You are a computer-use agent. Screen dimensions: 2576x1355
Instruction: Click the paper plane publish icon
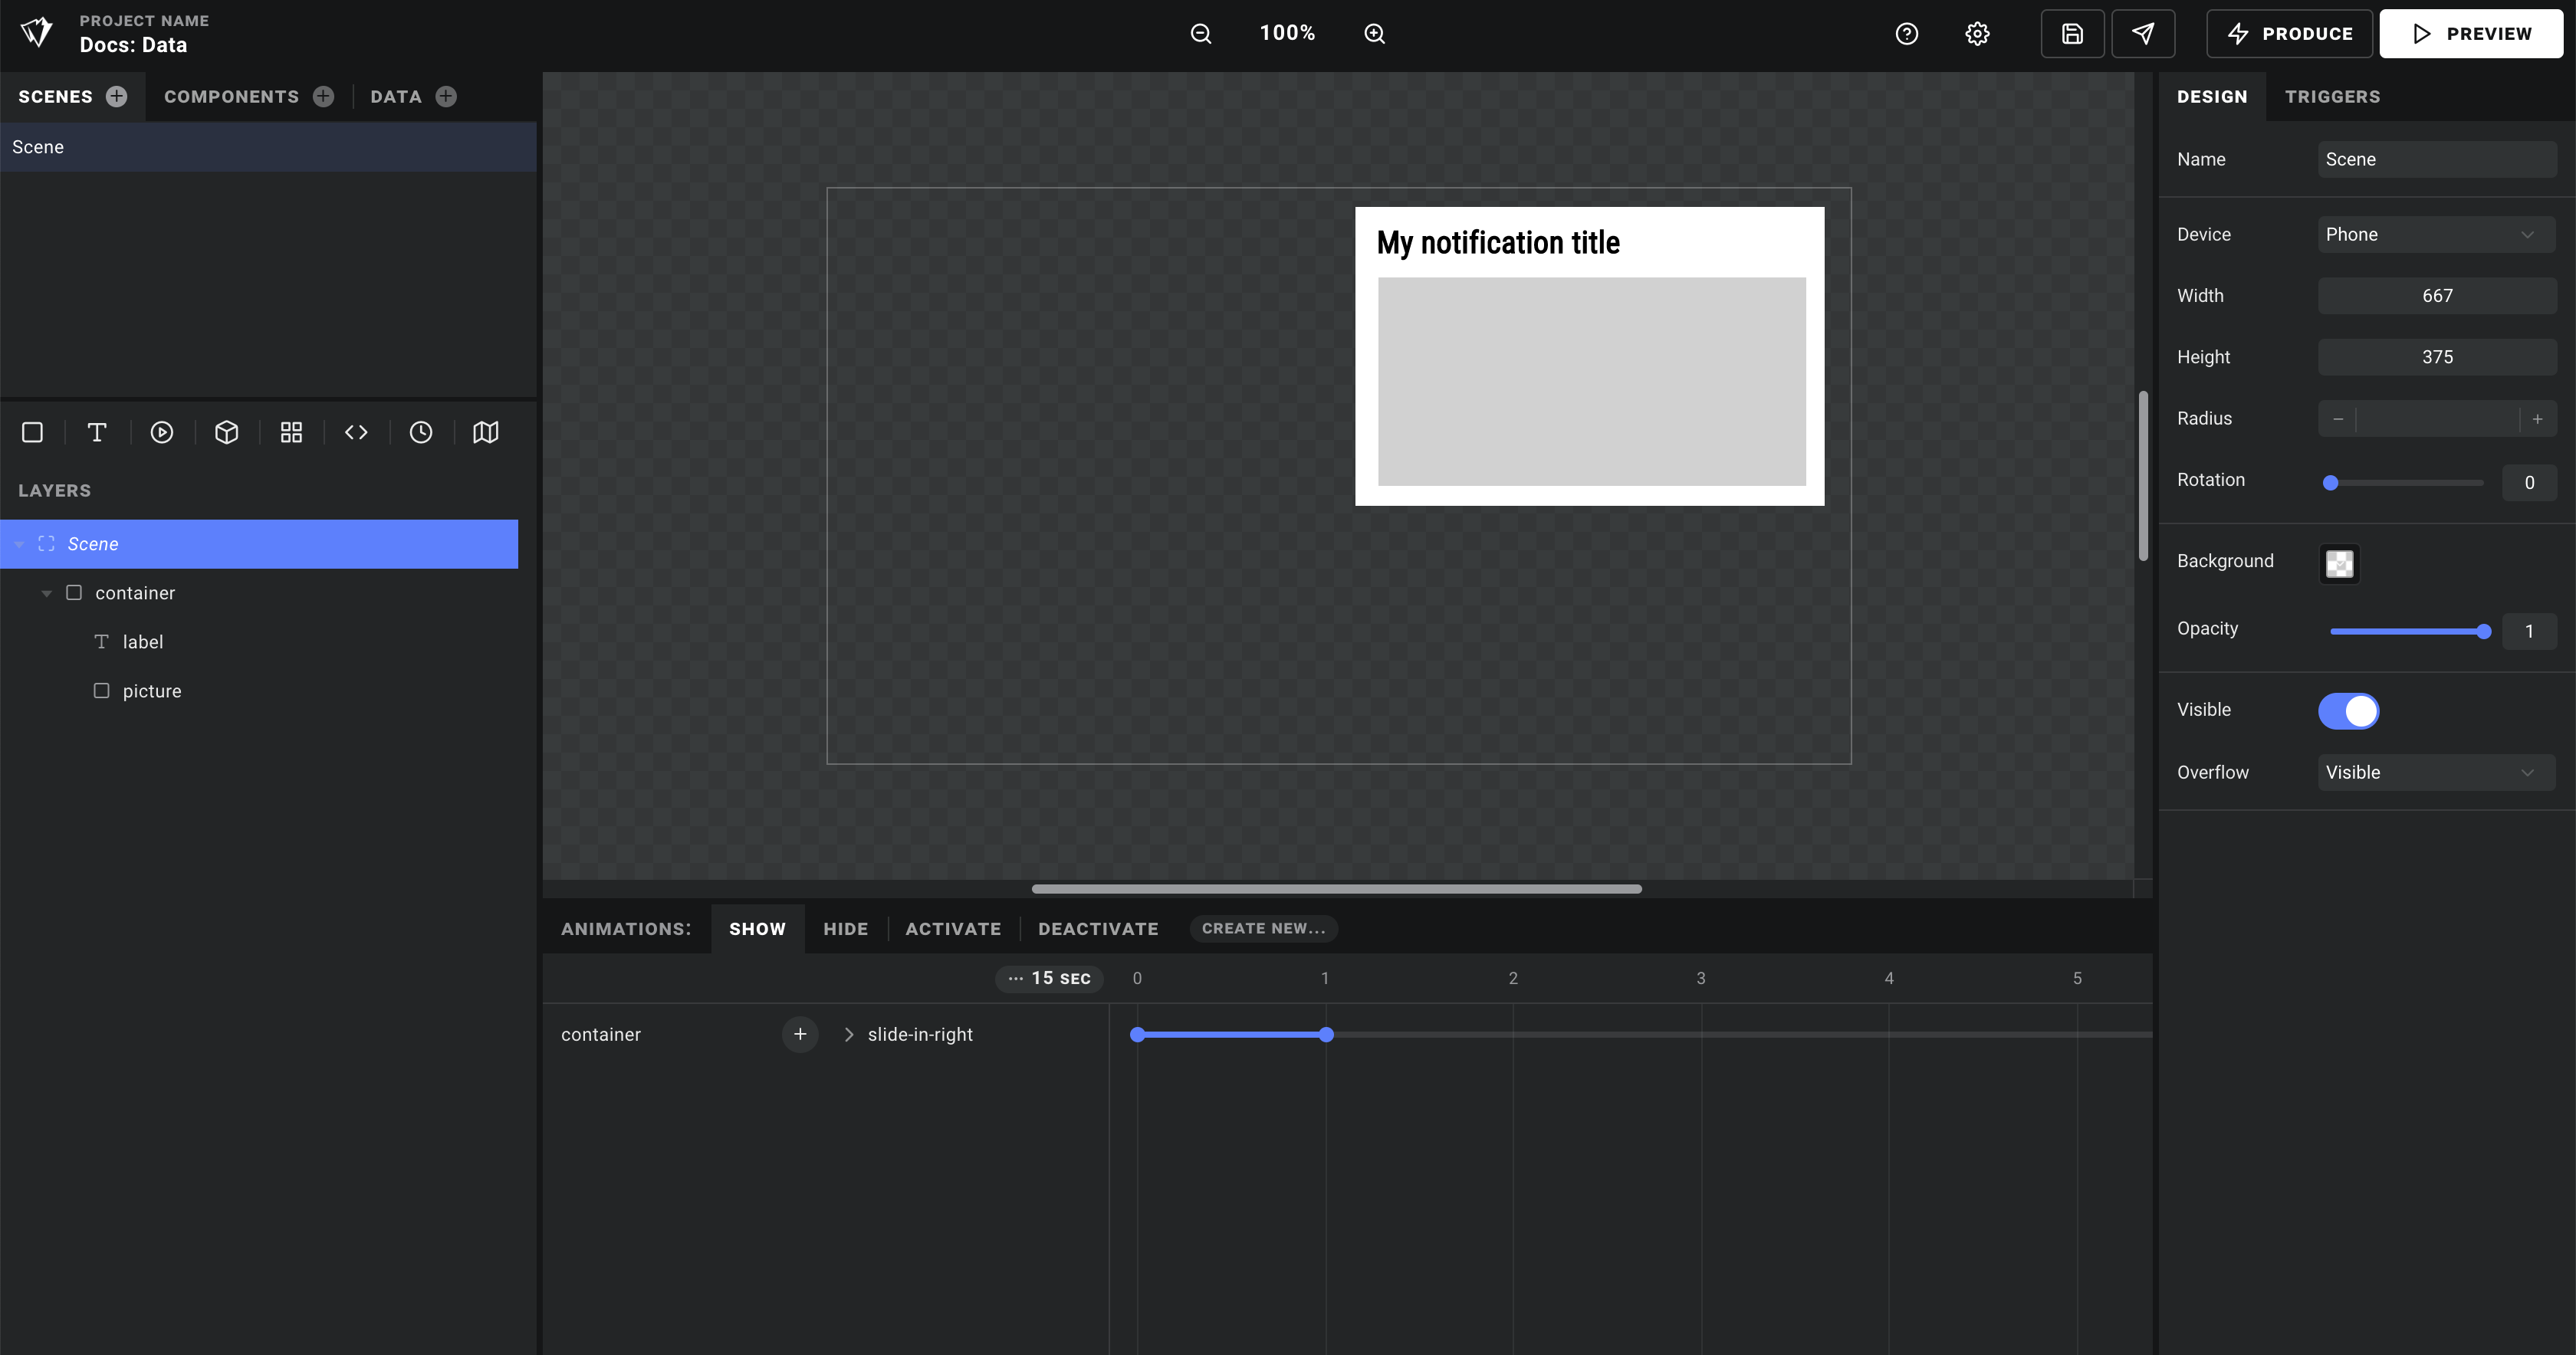(2143, 34)
